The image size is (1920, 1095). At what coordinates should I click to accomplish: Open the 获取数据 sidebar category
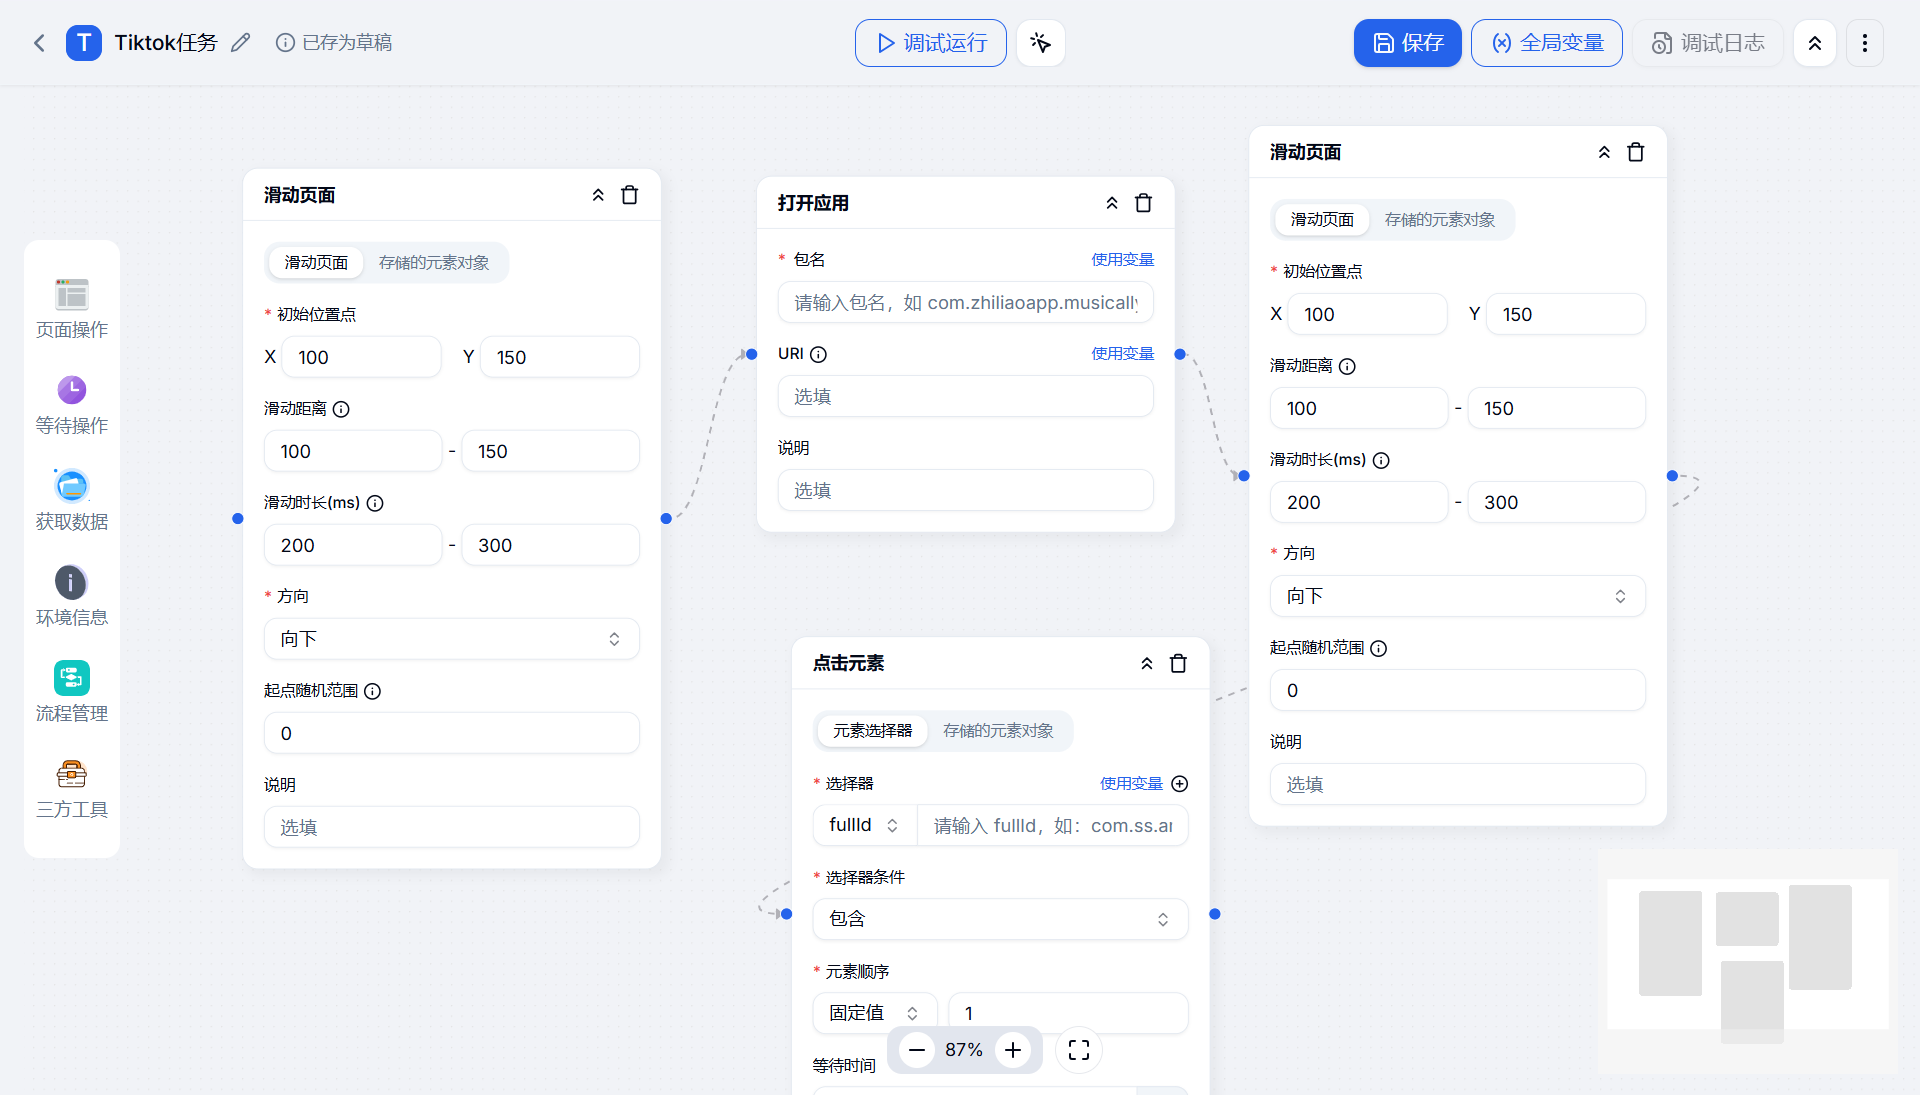71,500
